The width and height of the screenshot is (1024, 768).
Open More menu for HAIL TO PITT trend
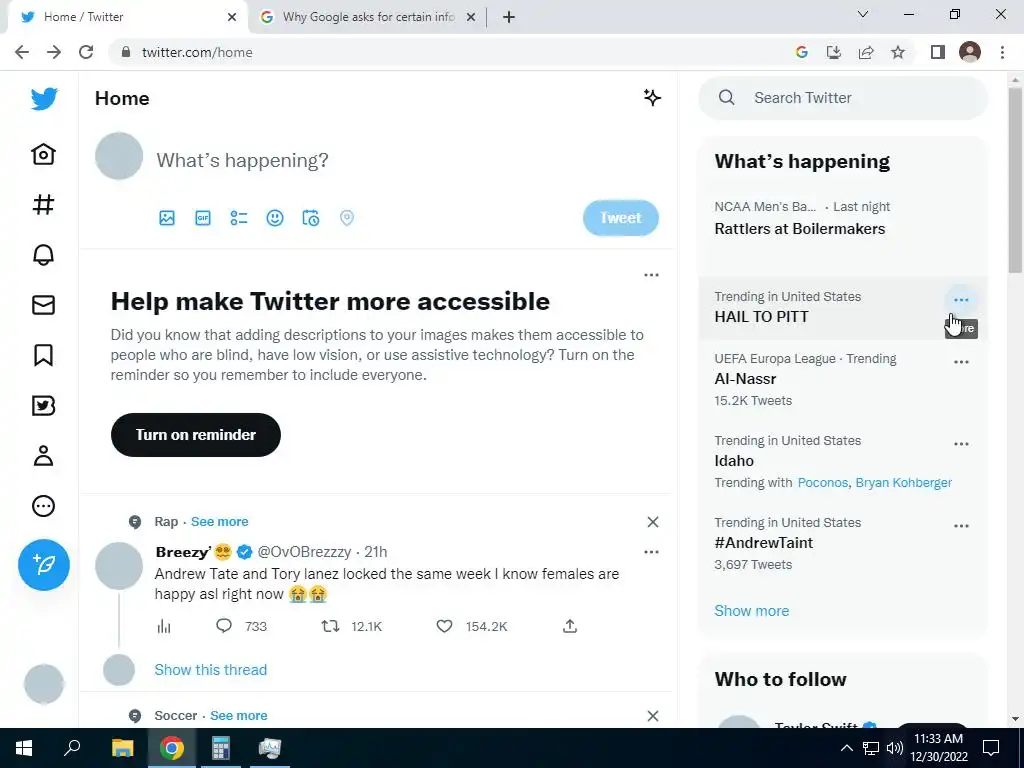tap(961, 300)
